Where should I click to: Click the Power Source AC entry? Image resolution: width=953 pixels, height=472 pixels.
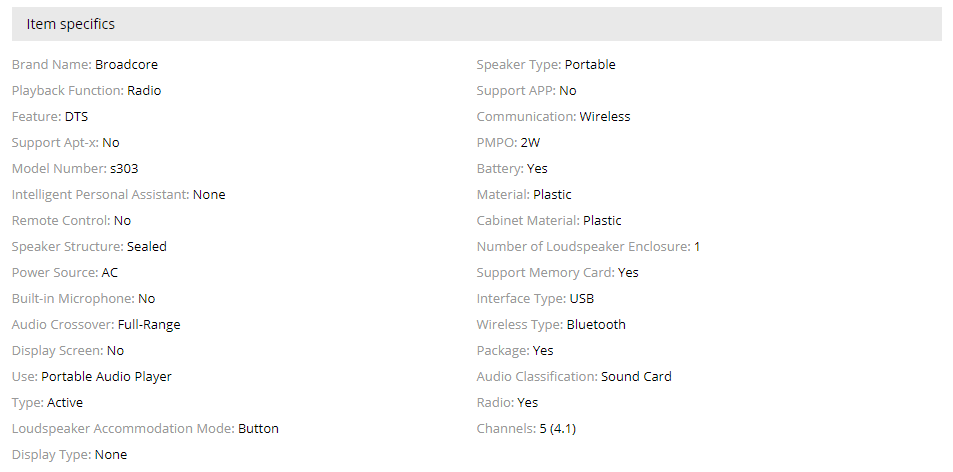pos(110,273)
